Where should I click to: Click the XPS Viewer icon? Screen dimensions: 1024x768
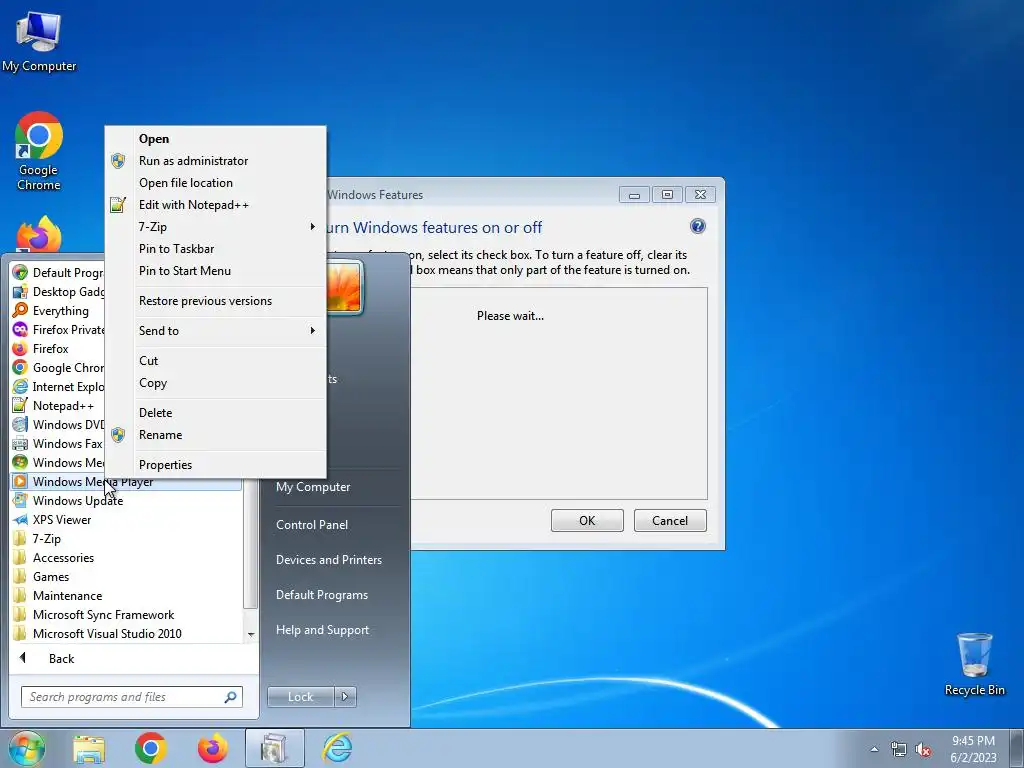pos(20,520)
